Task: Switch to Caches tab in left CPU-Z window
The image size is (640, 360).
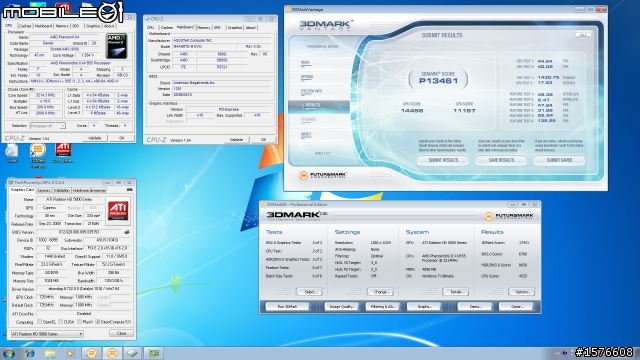Action: 25,26
